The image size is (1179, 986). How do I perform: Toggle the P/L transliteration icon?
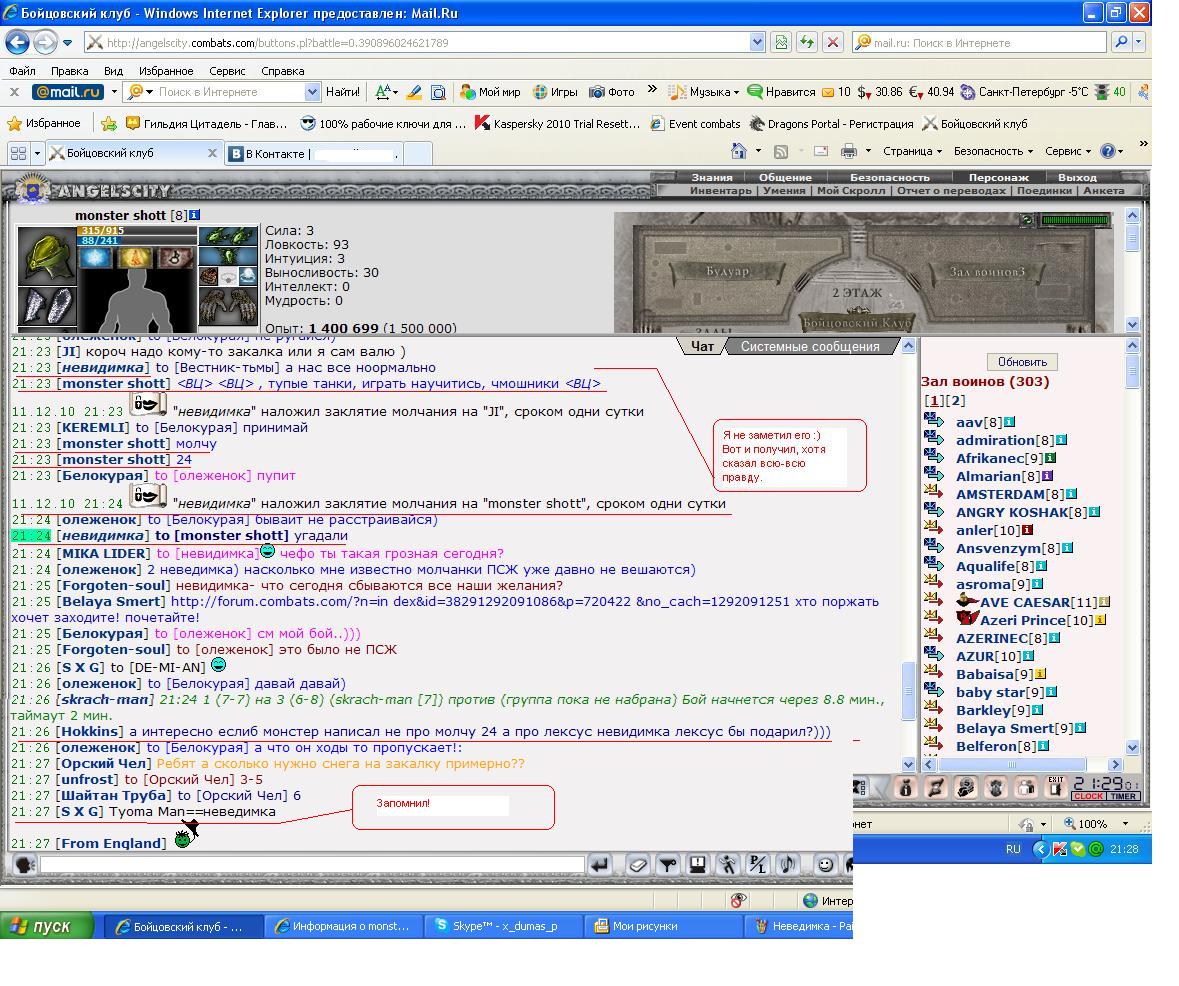point(758,865)
